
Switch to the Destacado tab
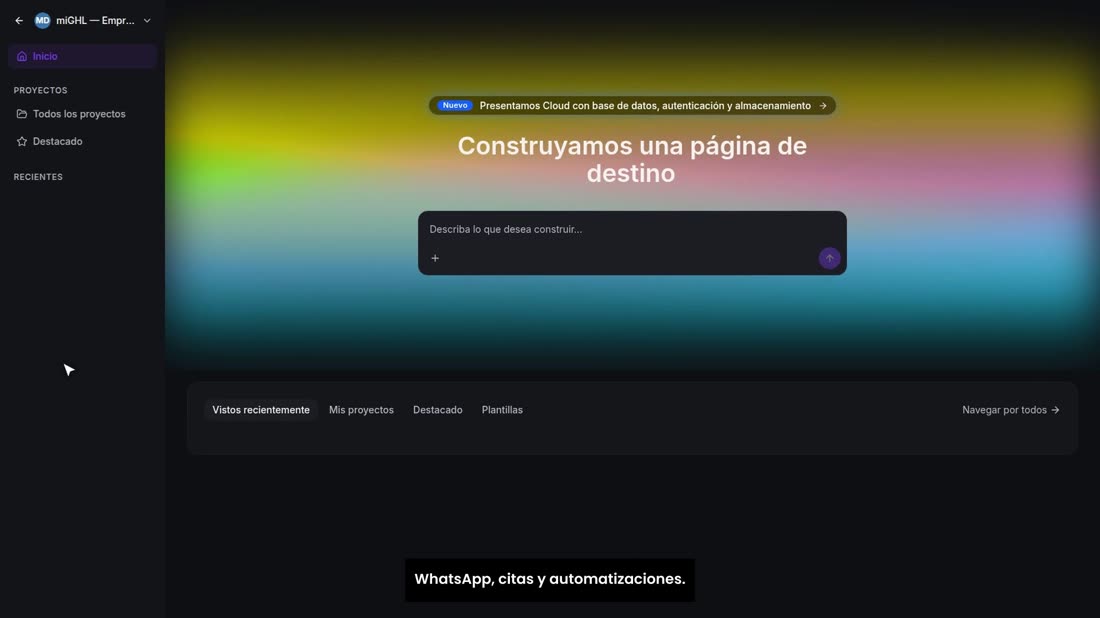pyautogui.click(x=438, y=410)
